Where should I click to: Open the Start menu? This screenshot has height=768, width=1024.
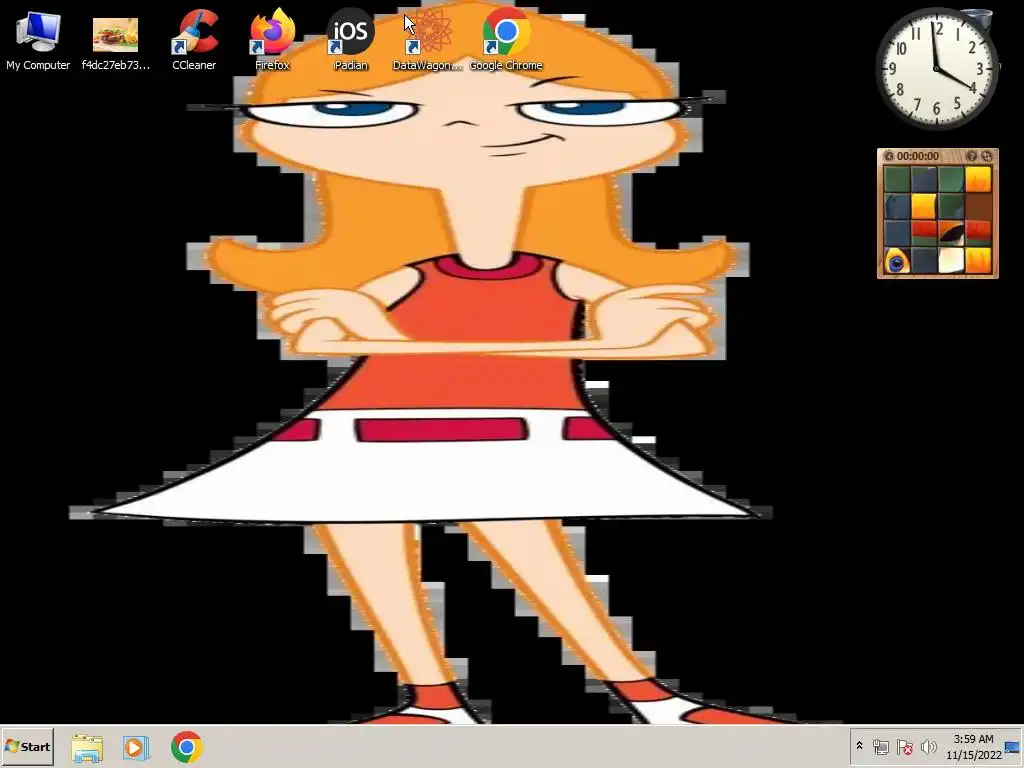coord(27,746)
